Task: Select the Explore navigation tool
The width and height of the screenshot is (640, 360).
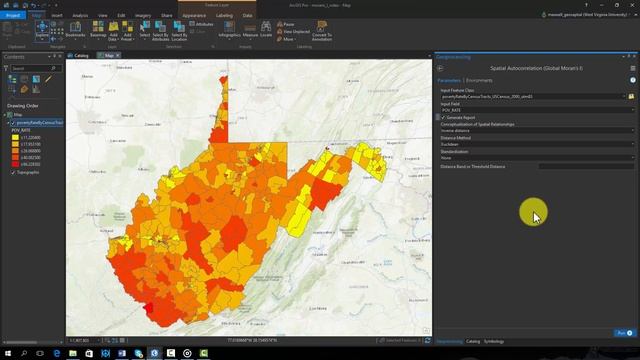Action: tap(42, 30)
